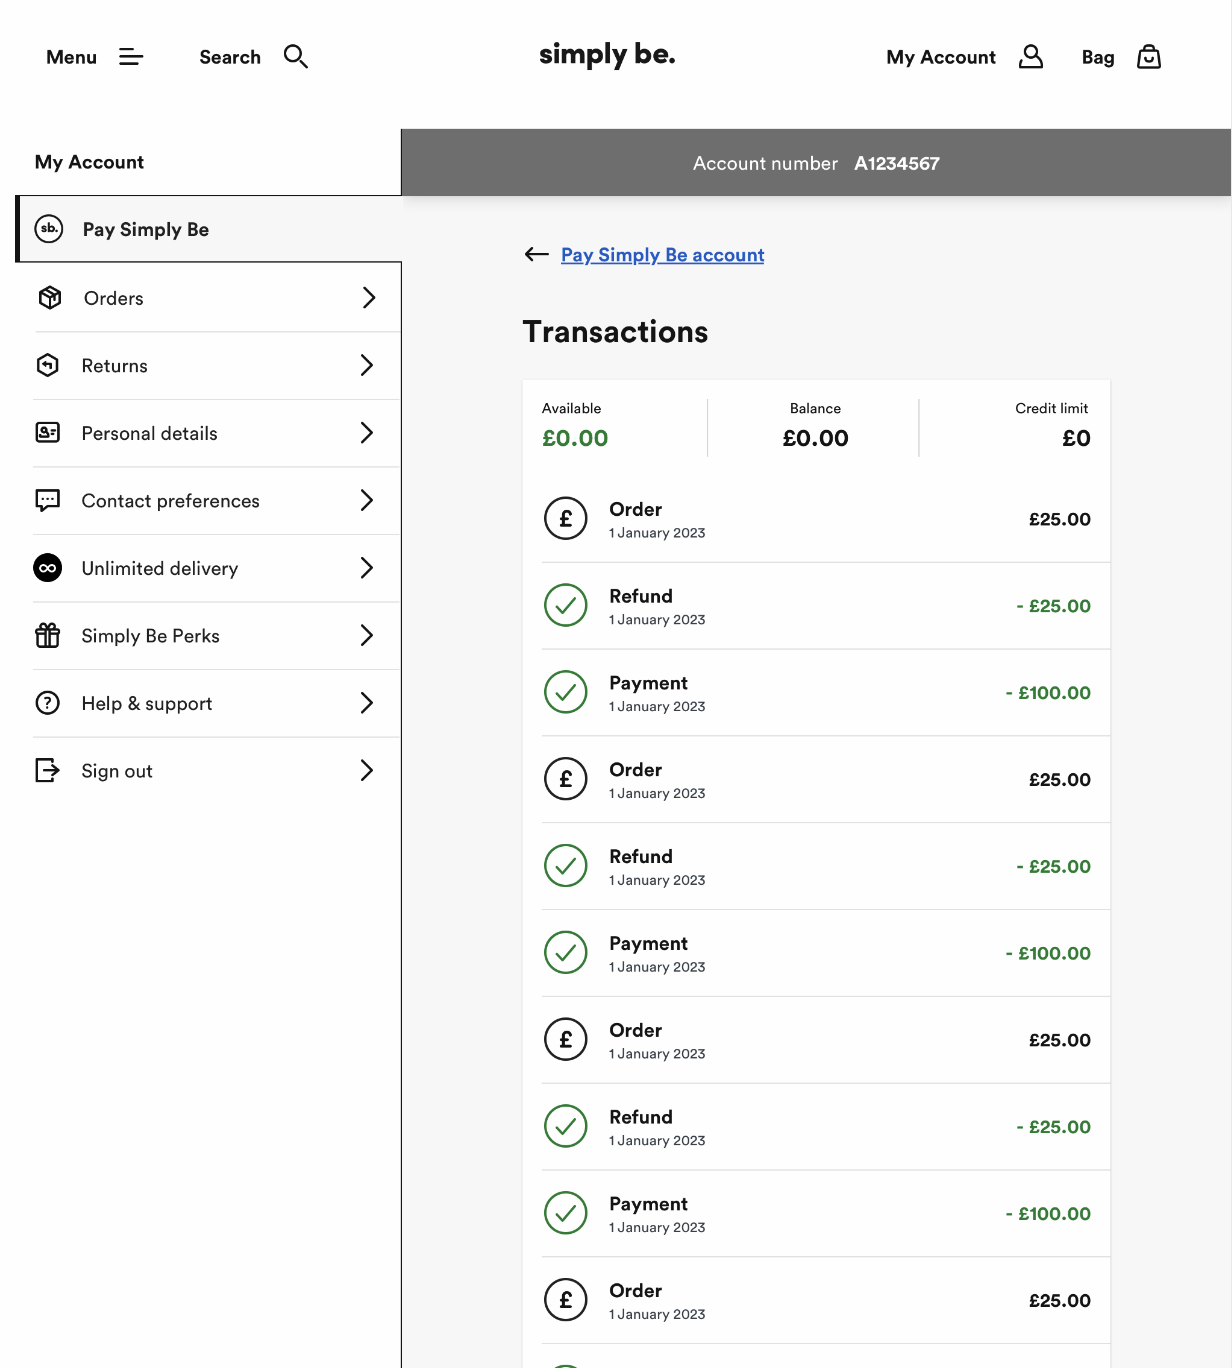1232x1368 pixels.
Task: Expand the Orders chevron
Action: (x=368, y=298)
